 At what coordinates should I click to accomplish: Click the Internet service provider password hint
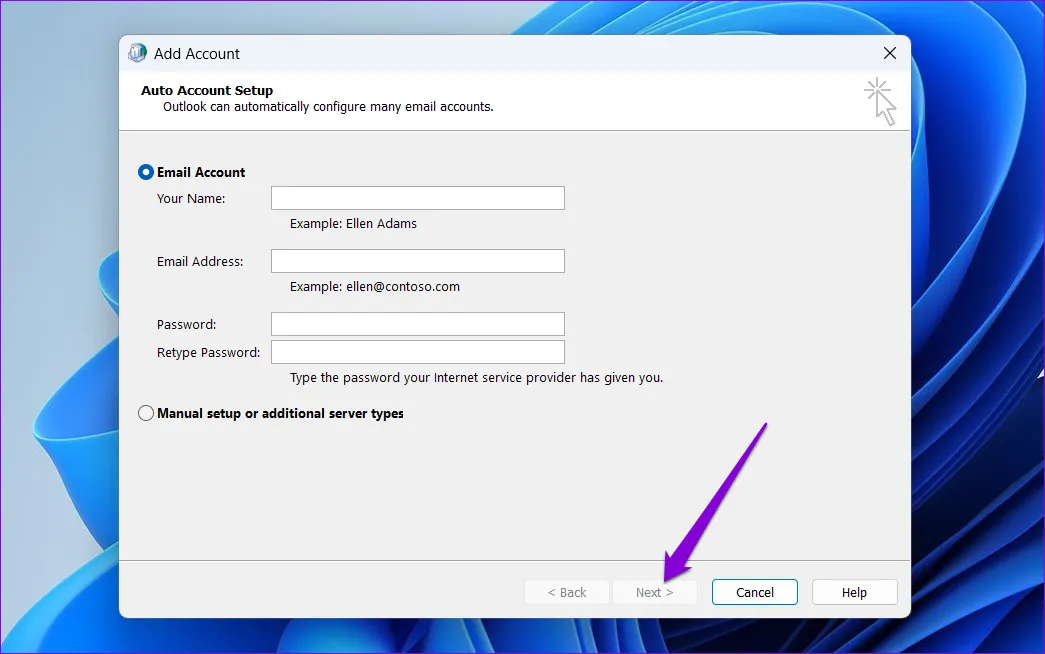pyautogui.click(x=476, y=378)
